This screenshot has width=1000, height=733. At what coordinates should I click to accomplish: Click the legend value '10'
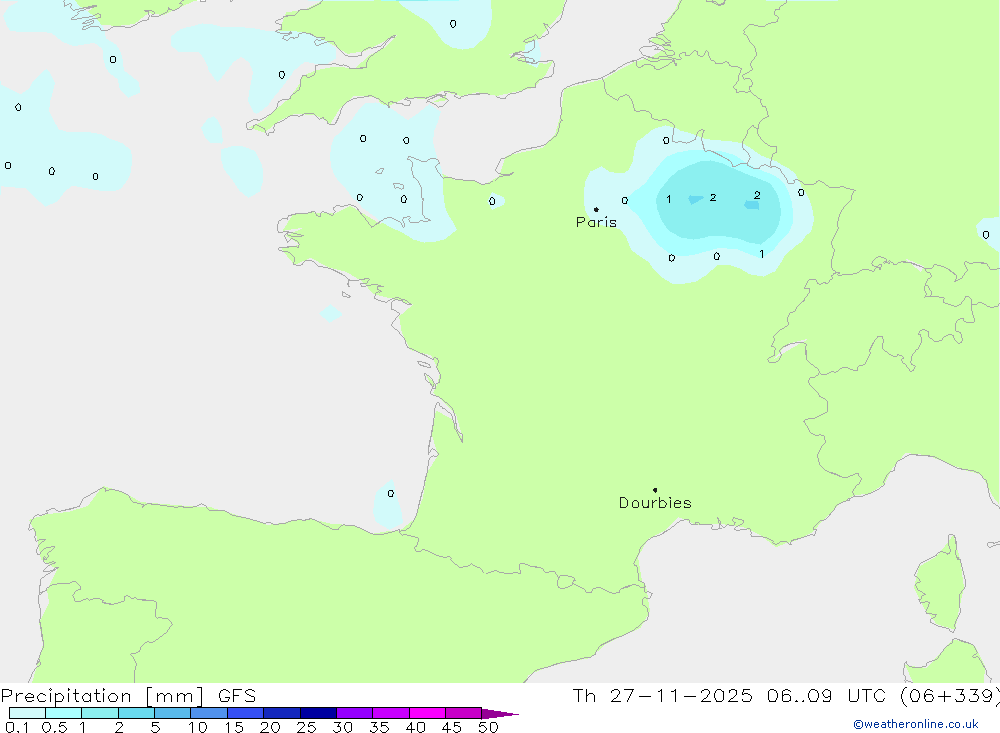198,727
